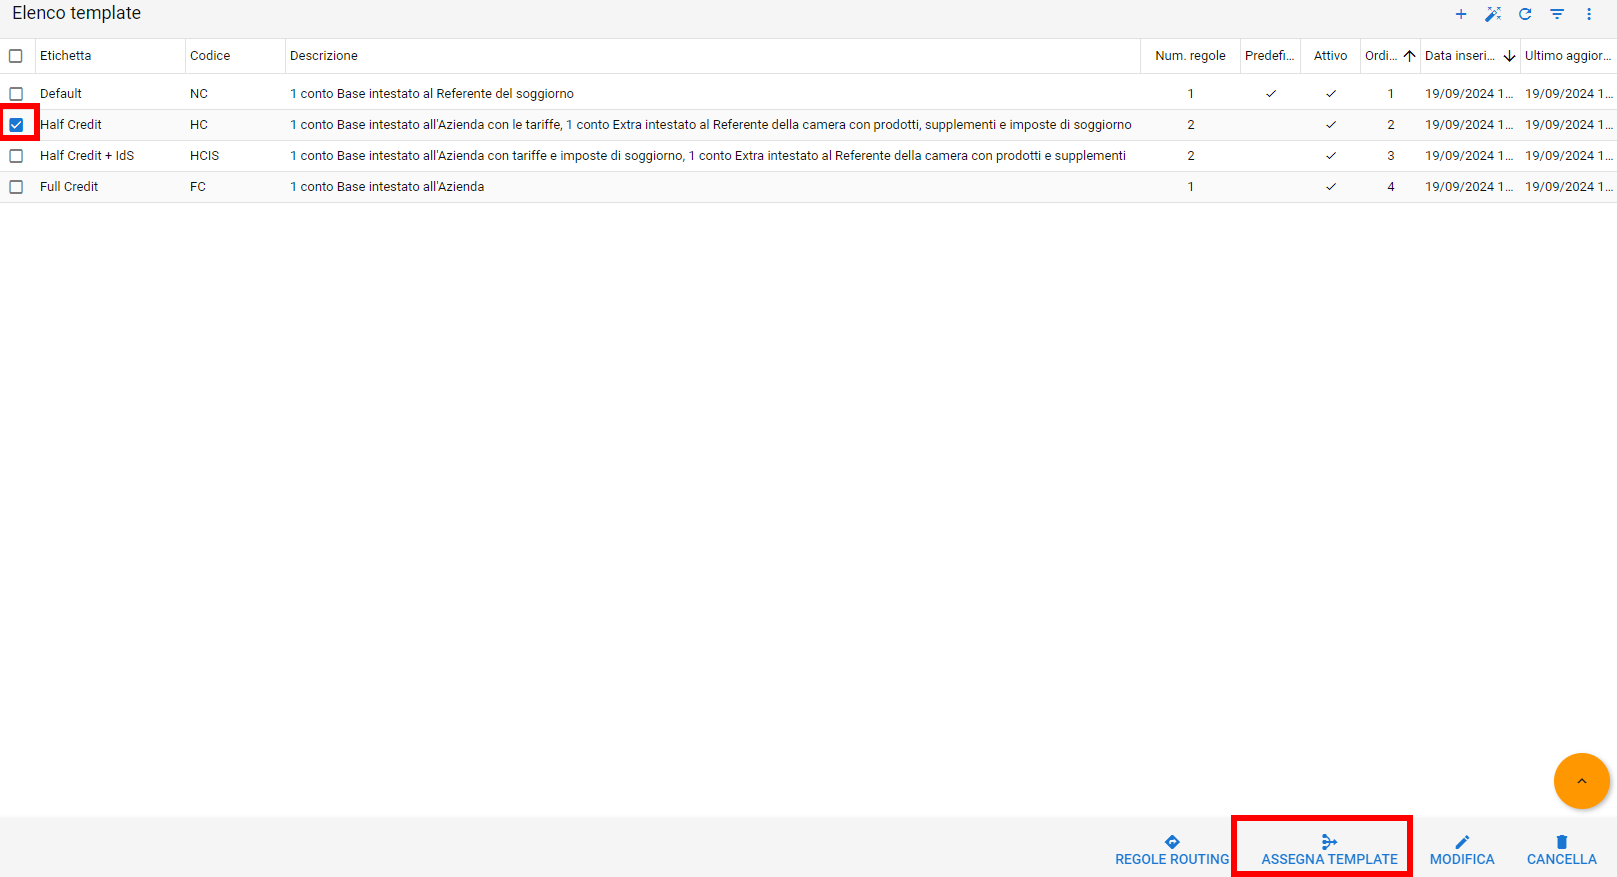Refresh the template list
Viewport: 1617px width, 877px height.
[1525, 14]
